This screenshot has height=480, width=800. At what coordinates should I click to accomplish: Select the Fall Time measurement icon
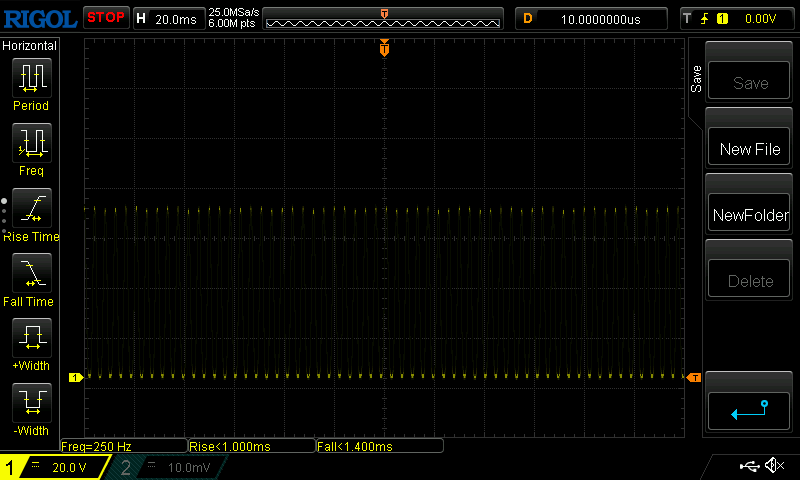32,272
